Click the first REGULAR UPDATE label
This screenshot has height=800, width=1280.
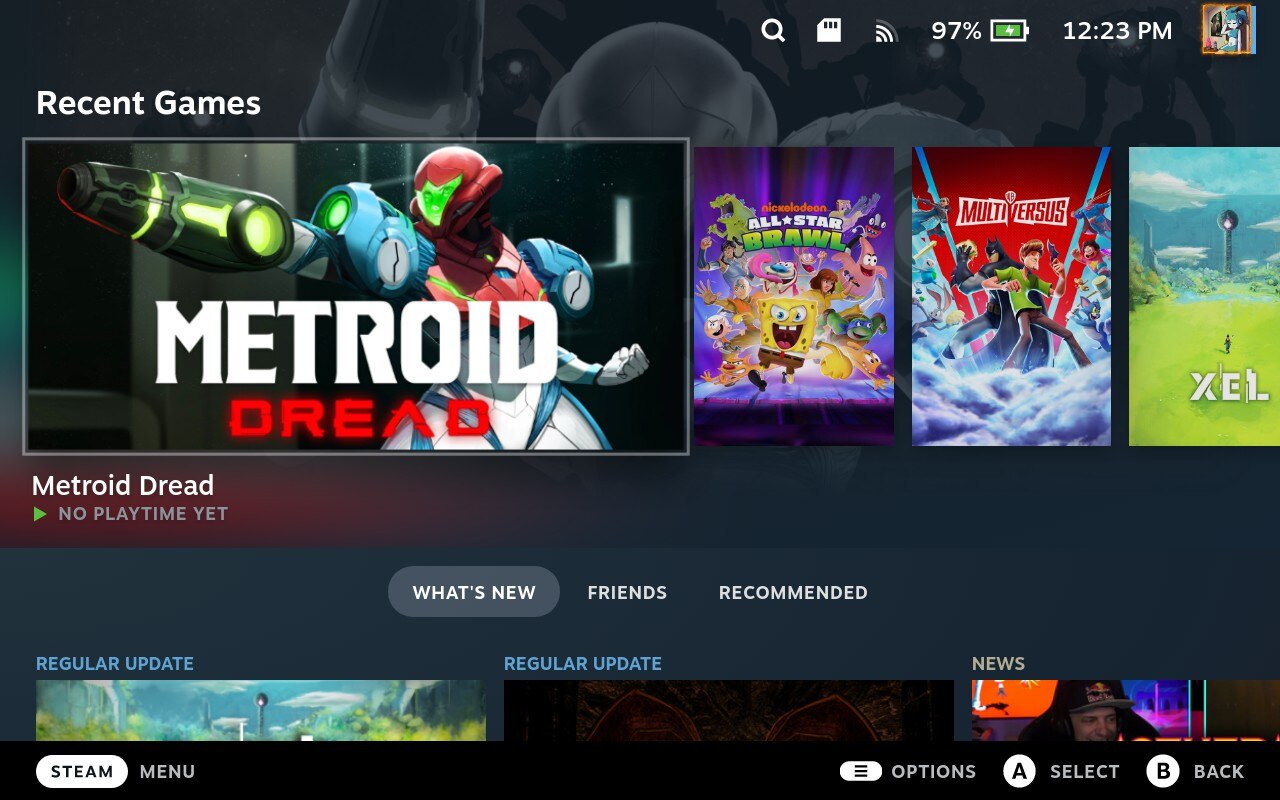[115, 664]
